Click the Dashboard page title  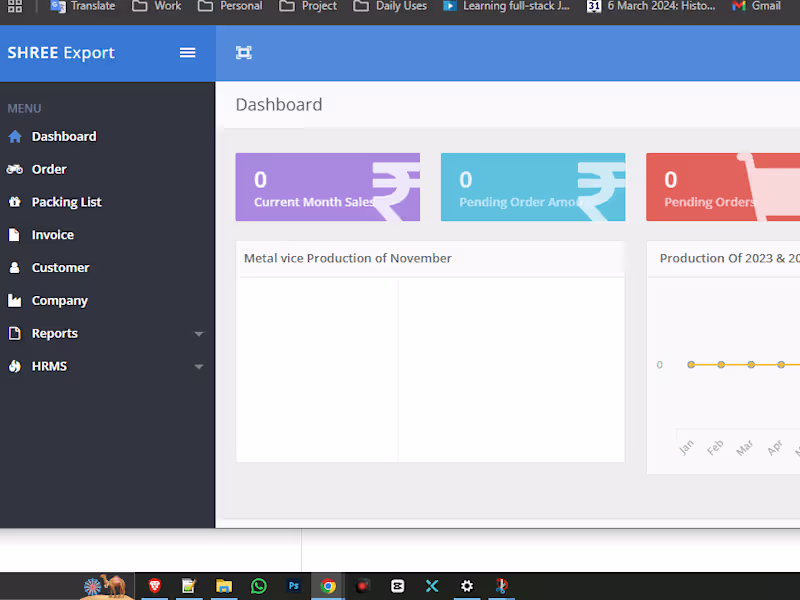click(279, 105)
